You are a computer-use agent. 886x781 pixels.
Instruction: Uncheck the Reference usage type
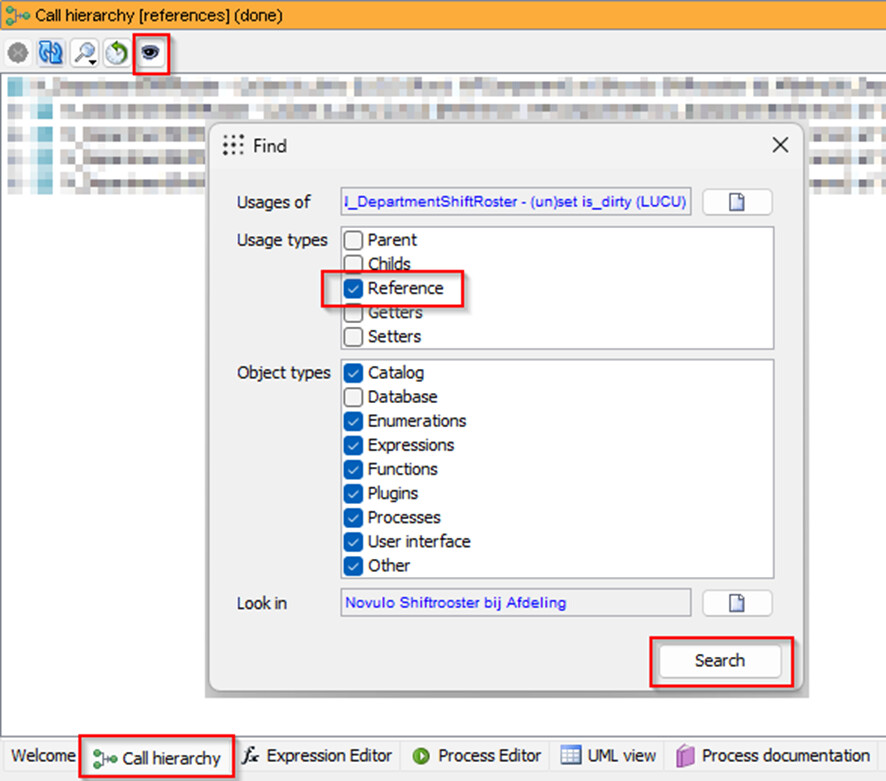click(x=353, y=288)
